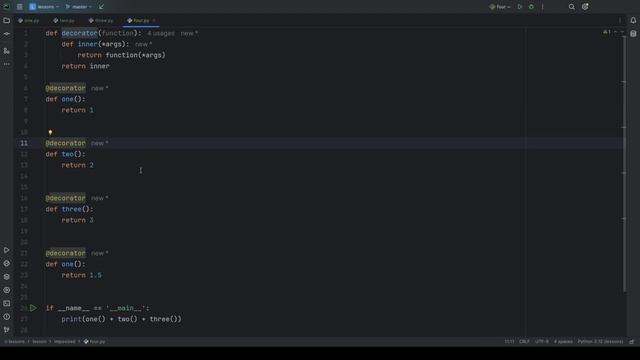Screen dimensions: 640x360
Task: Click the '@decorator' above def three
Action: pyautogui.click(x=66, y=198)
